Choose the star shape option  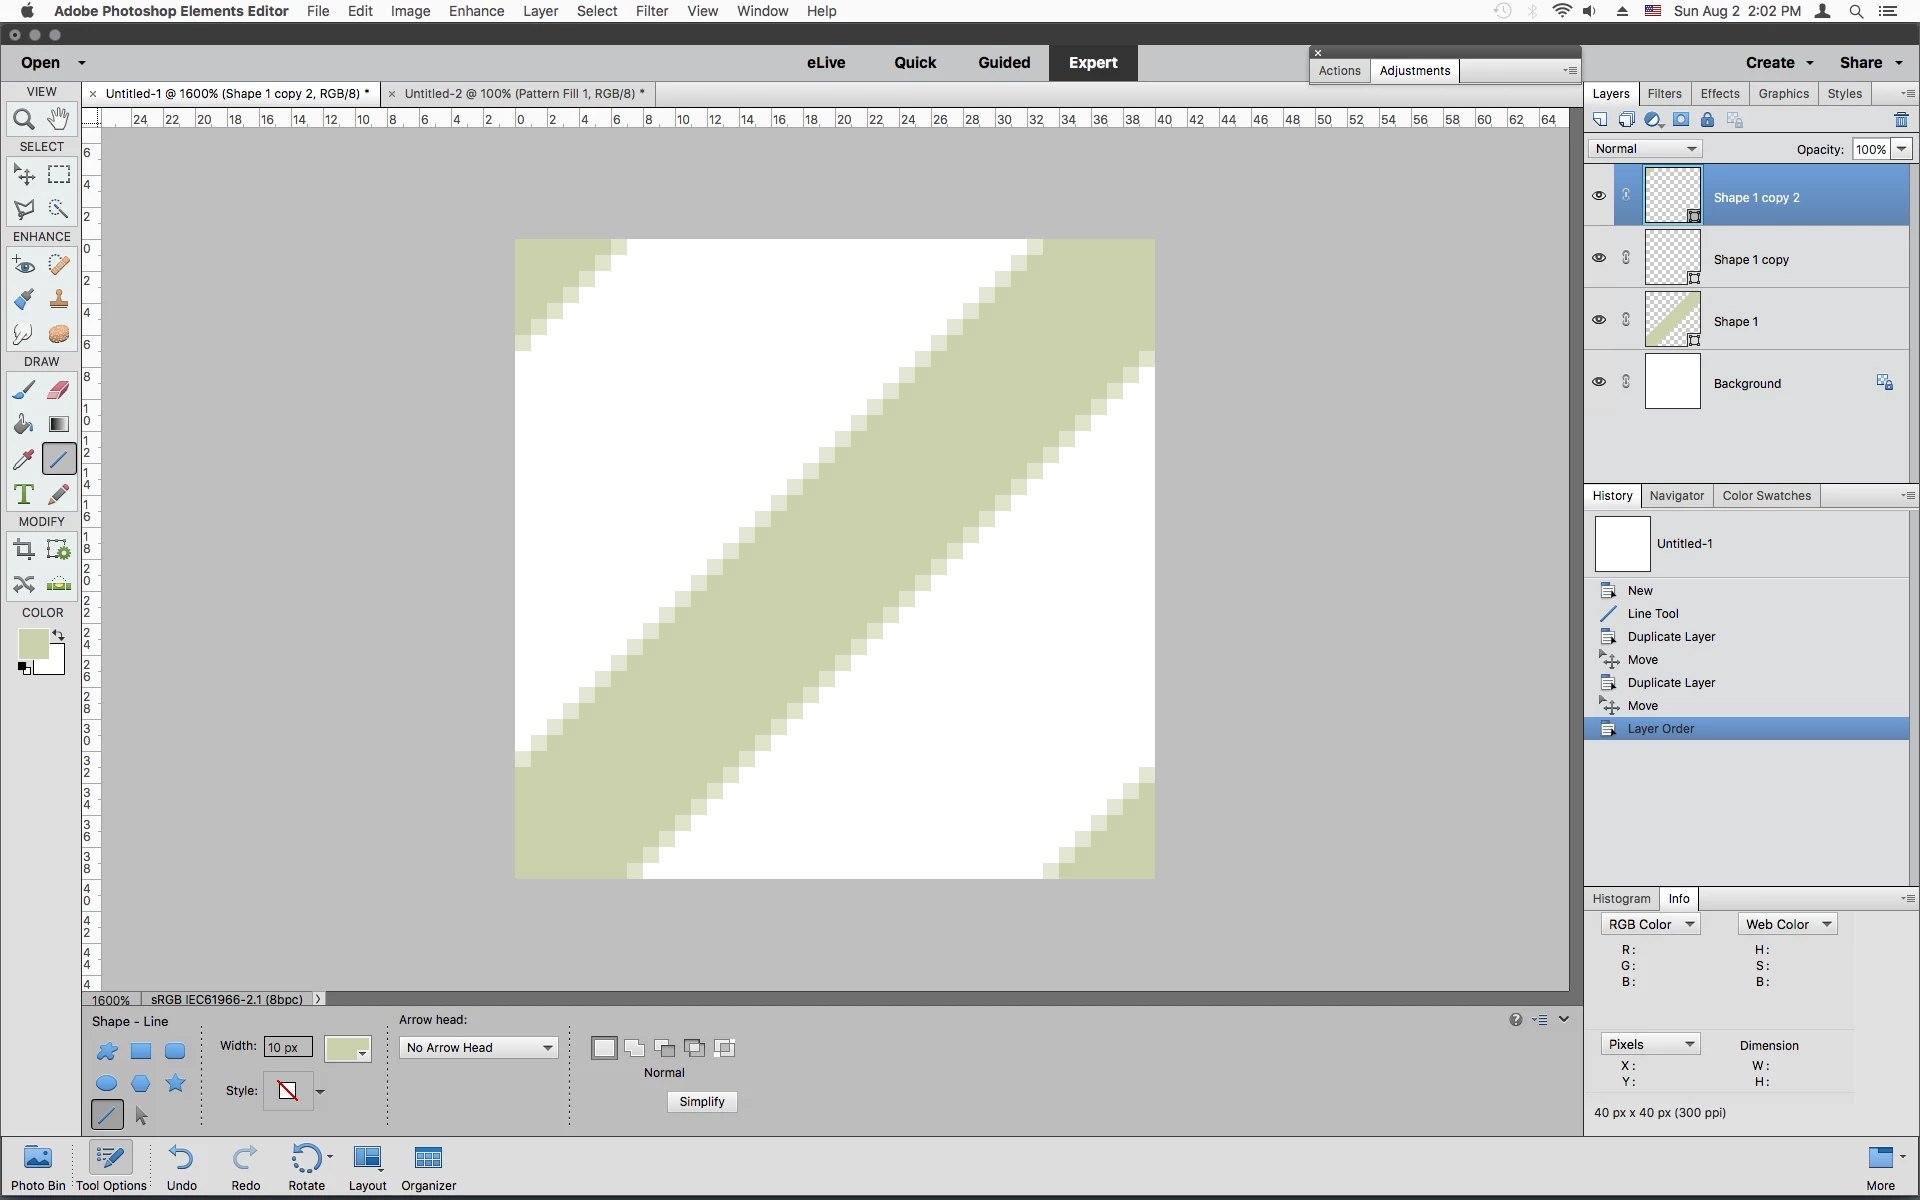175,1083
